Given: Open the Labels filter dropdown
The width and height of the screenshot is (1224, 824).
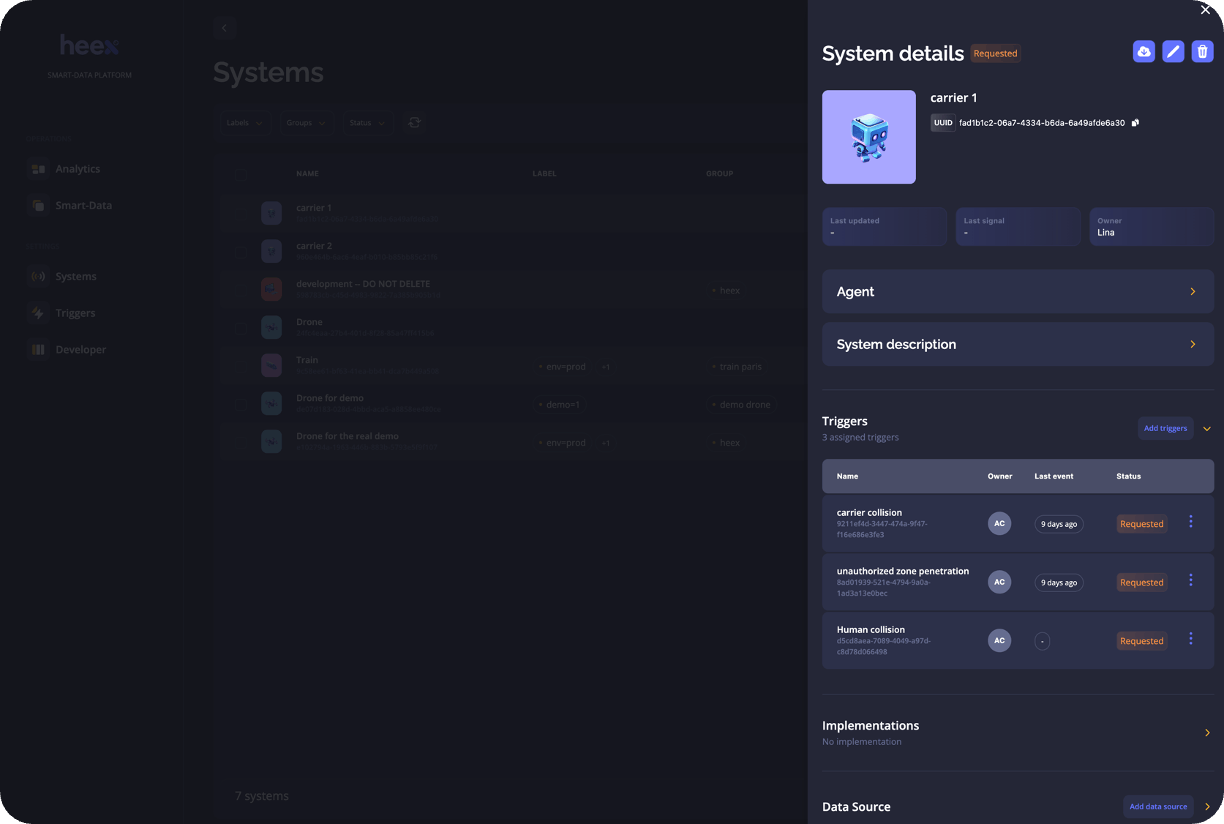Looking at the screenshot, I should [244, 123].
